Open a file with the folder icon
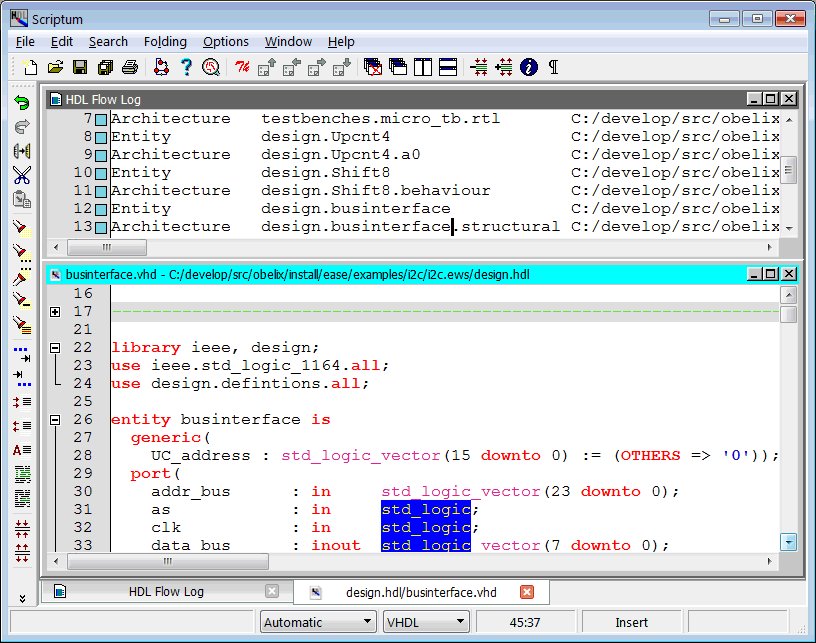 [55, 67]
